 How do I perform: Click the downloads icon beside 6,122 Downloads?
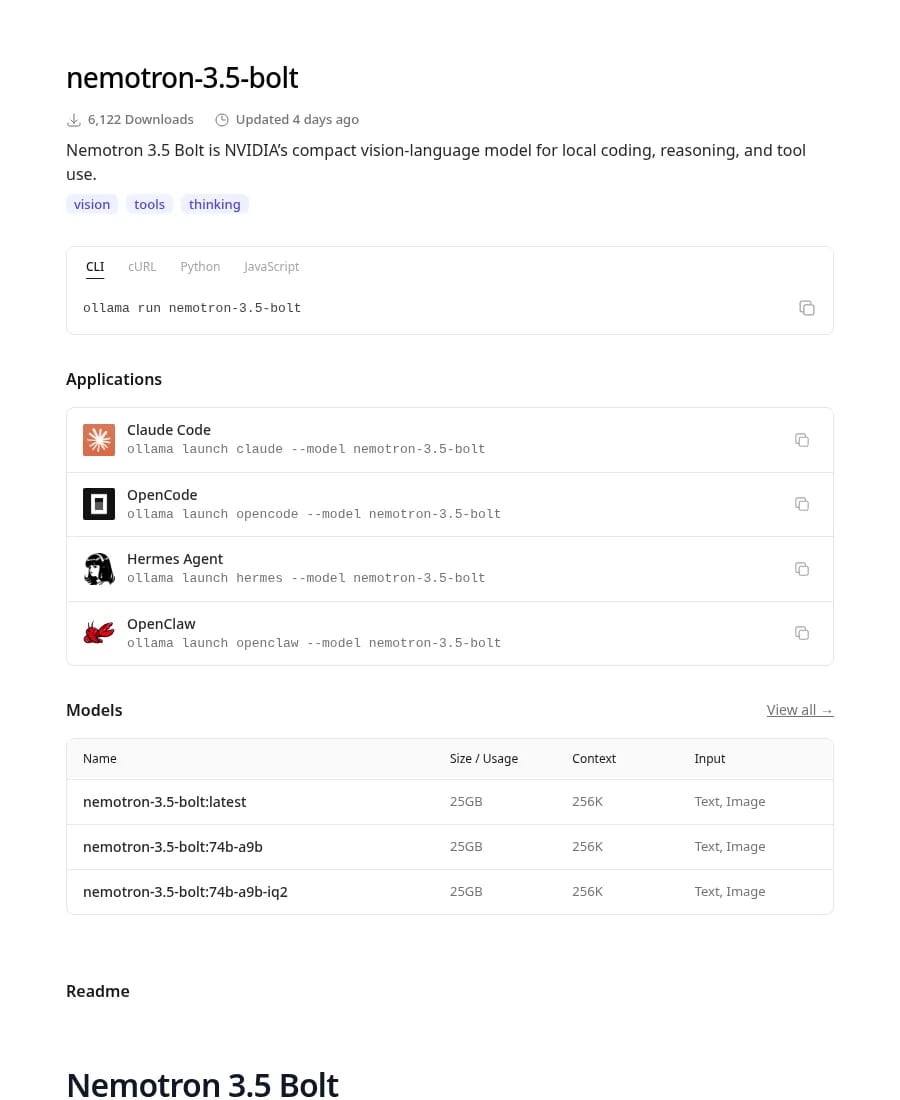pos(74,120)
